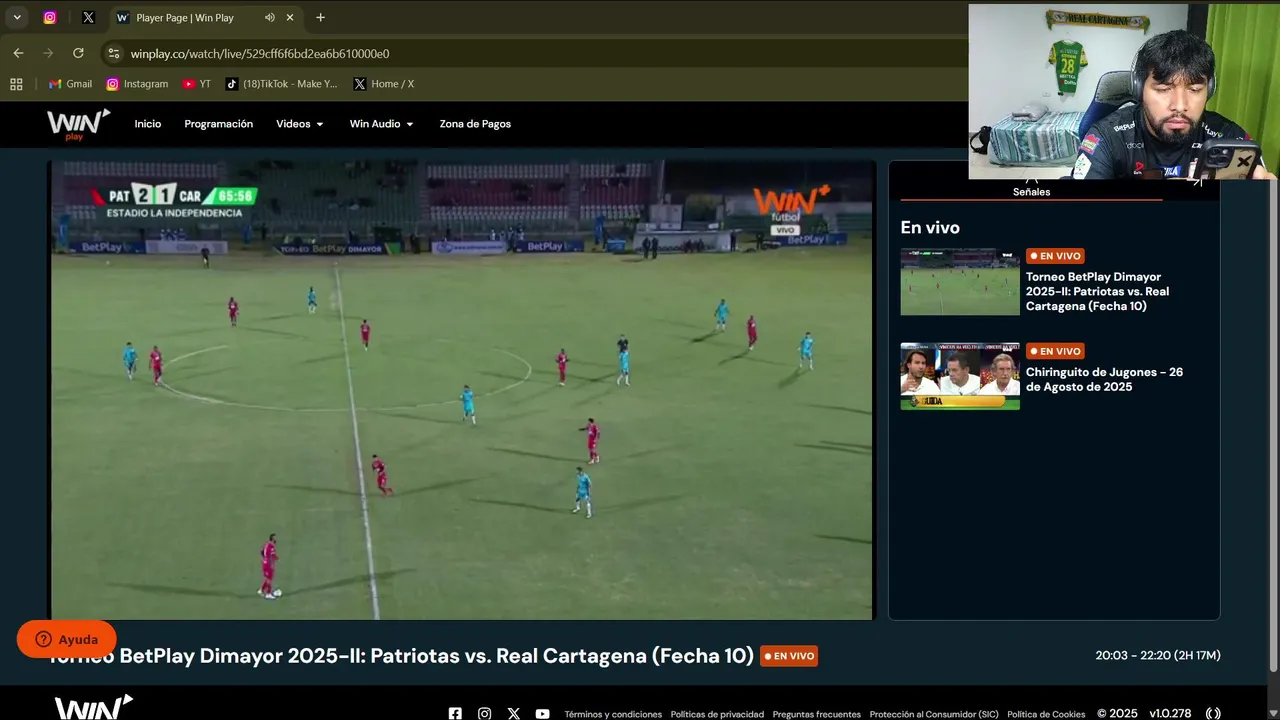
Task: Mute the tab via its speaker icon
Action: pos(270,17)
